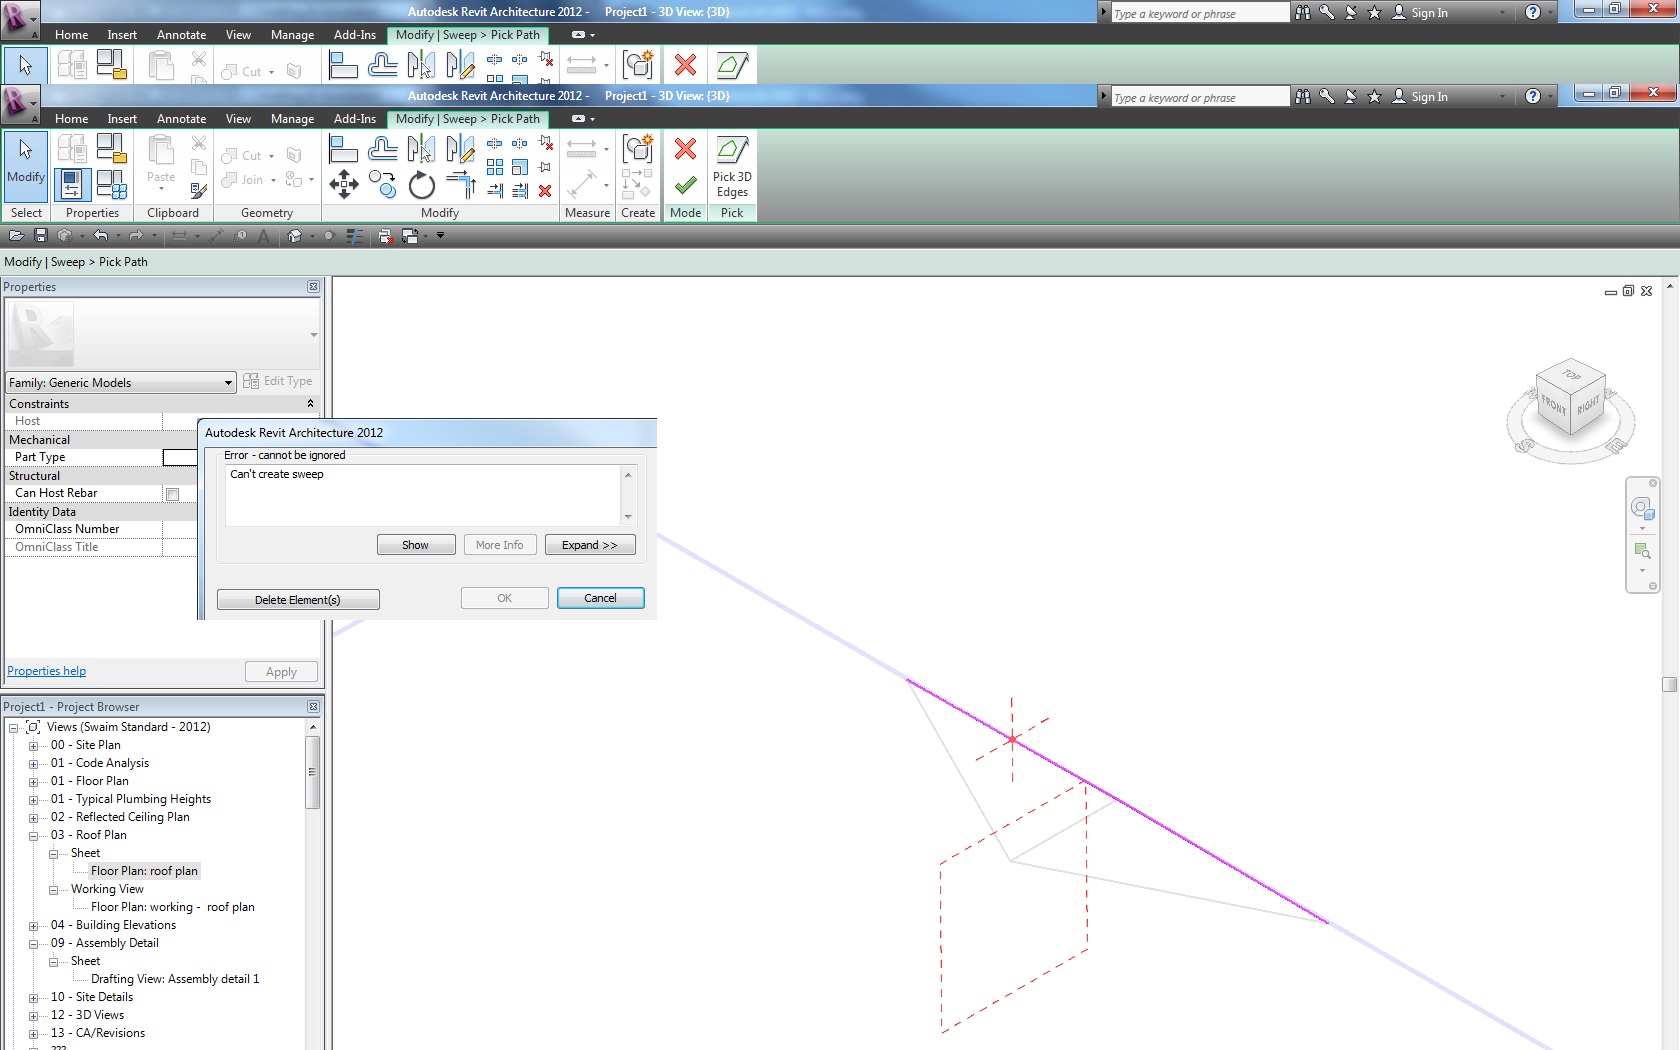
Task: Click the zoom tool on navigation bar
Action: tap(1642, 551)
